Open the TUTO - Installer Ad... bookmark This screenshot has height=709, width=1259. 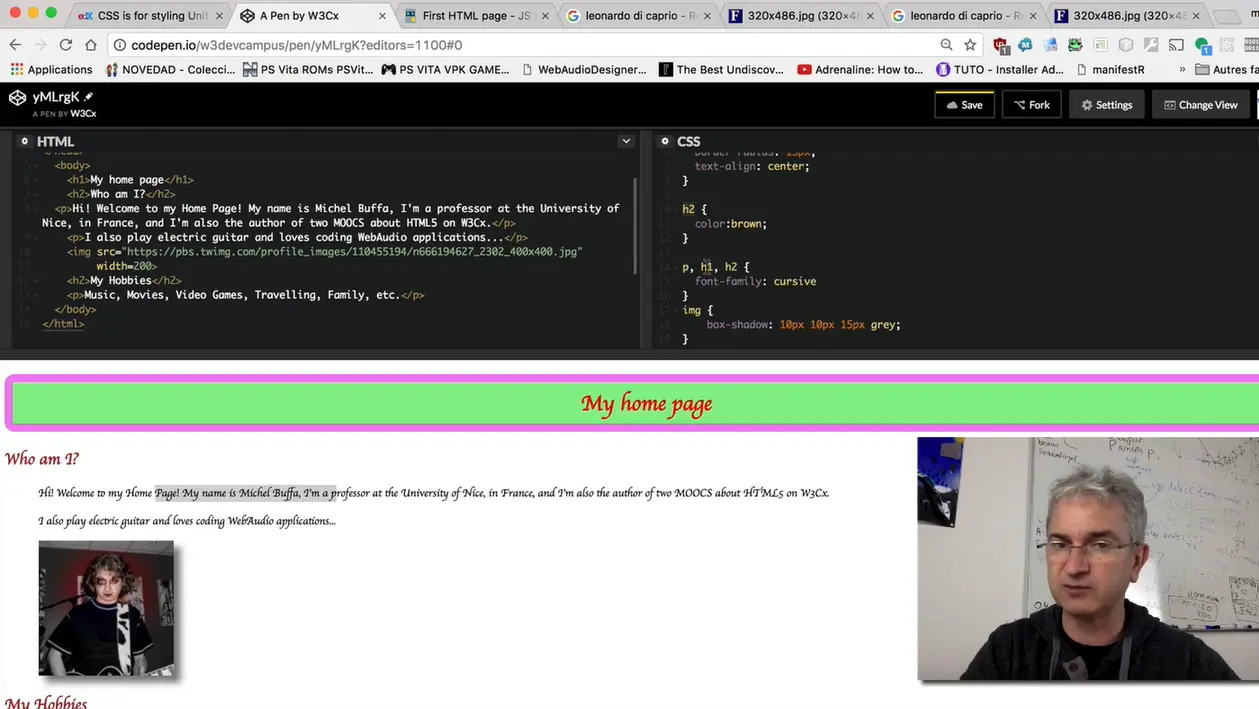(1000, 69)
